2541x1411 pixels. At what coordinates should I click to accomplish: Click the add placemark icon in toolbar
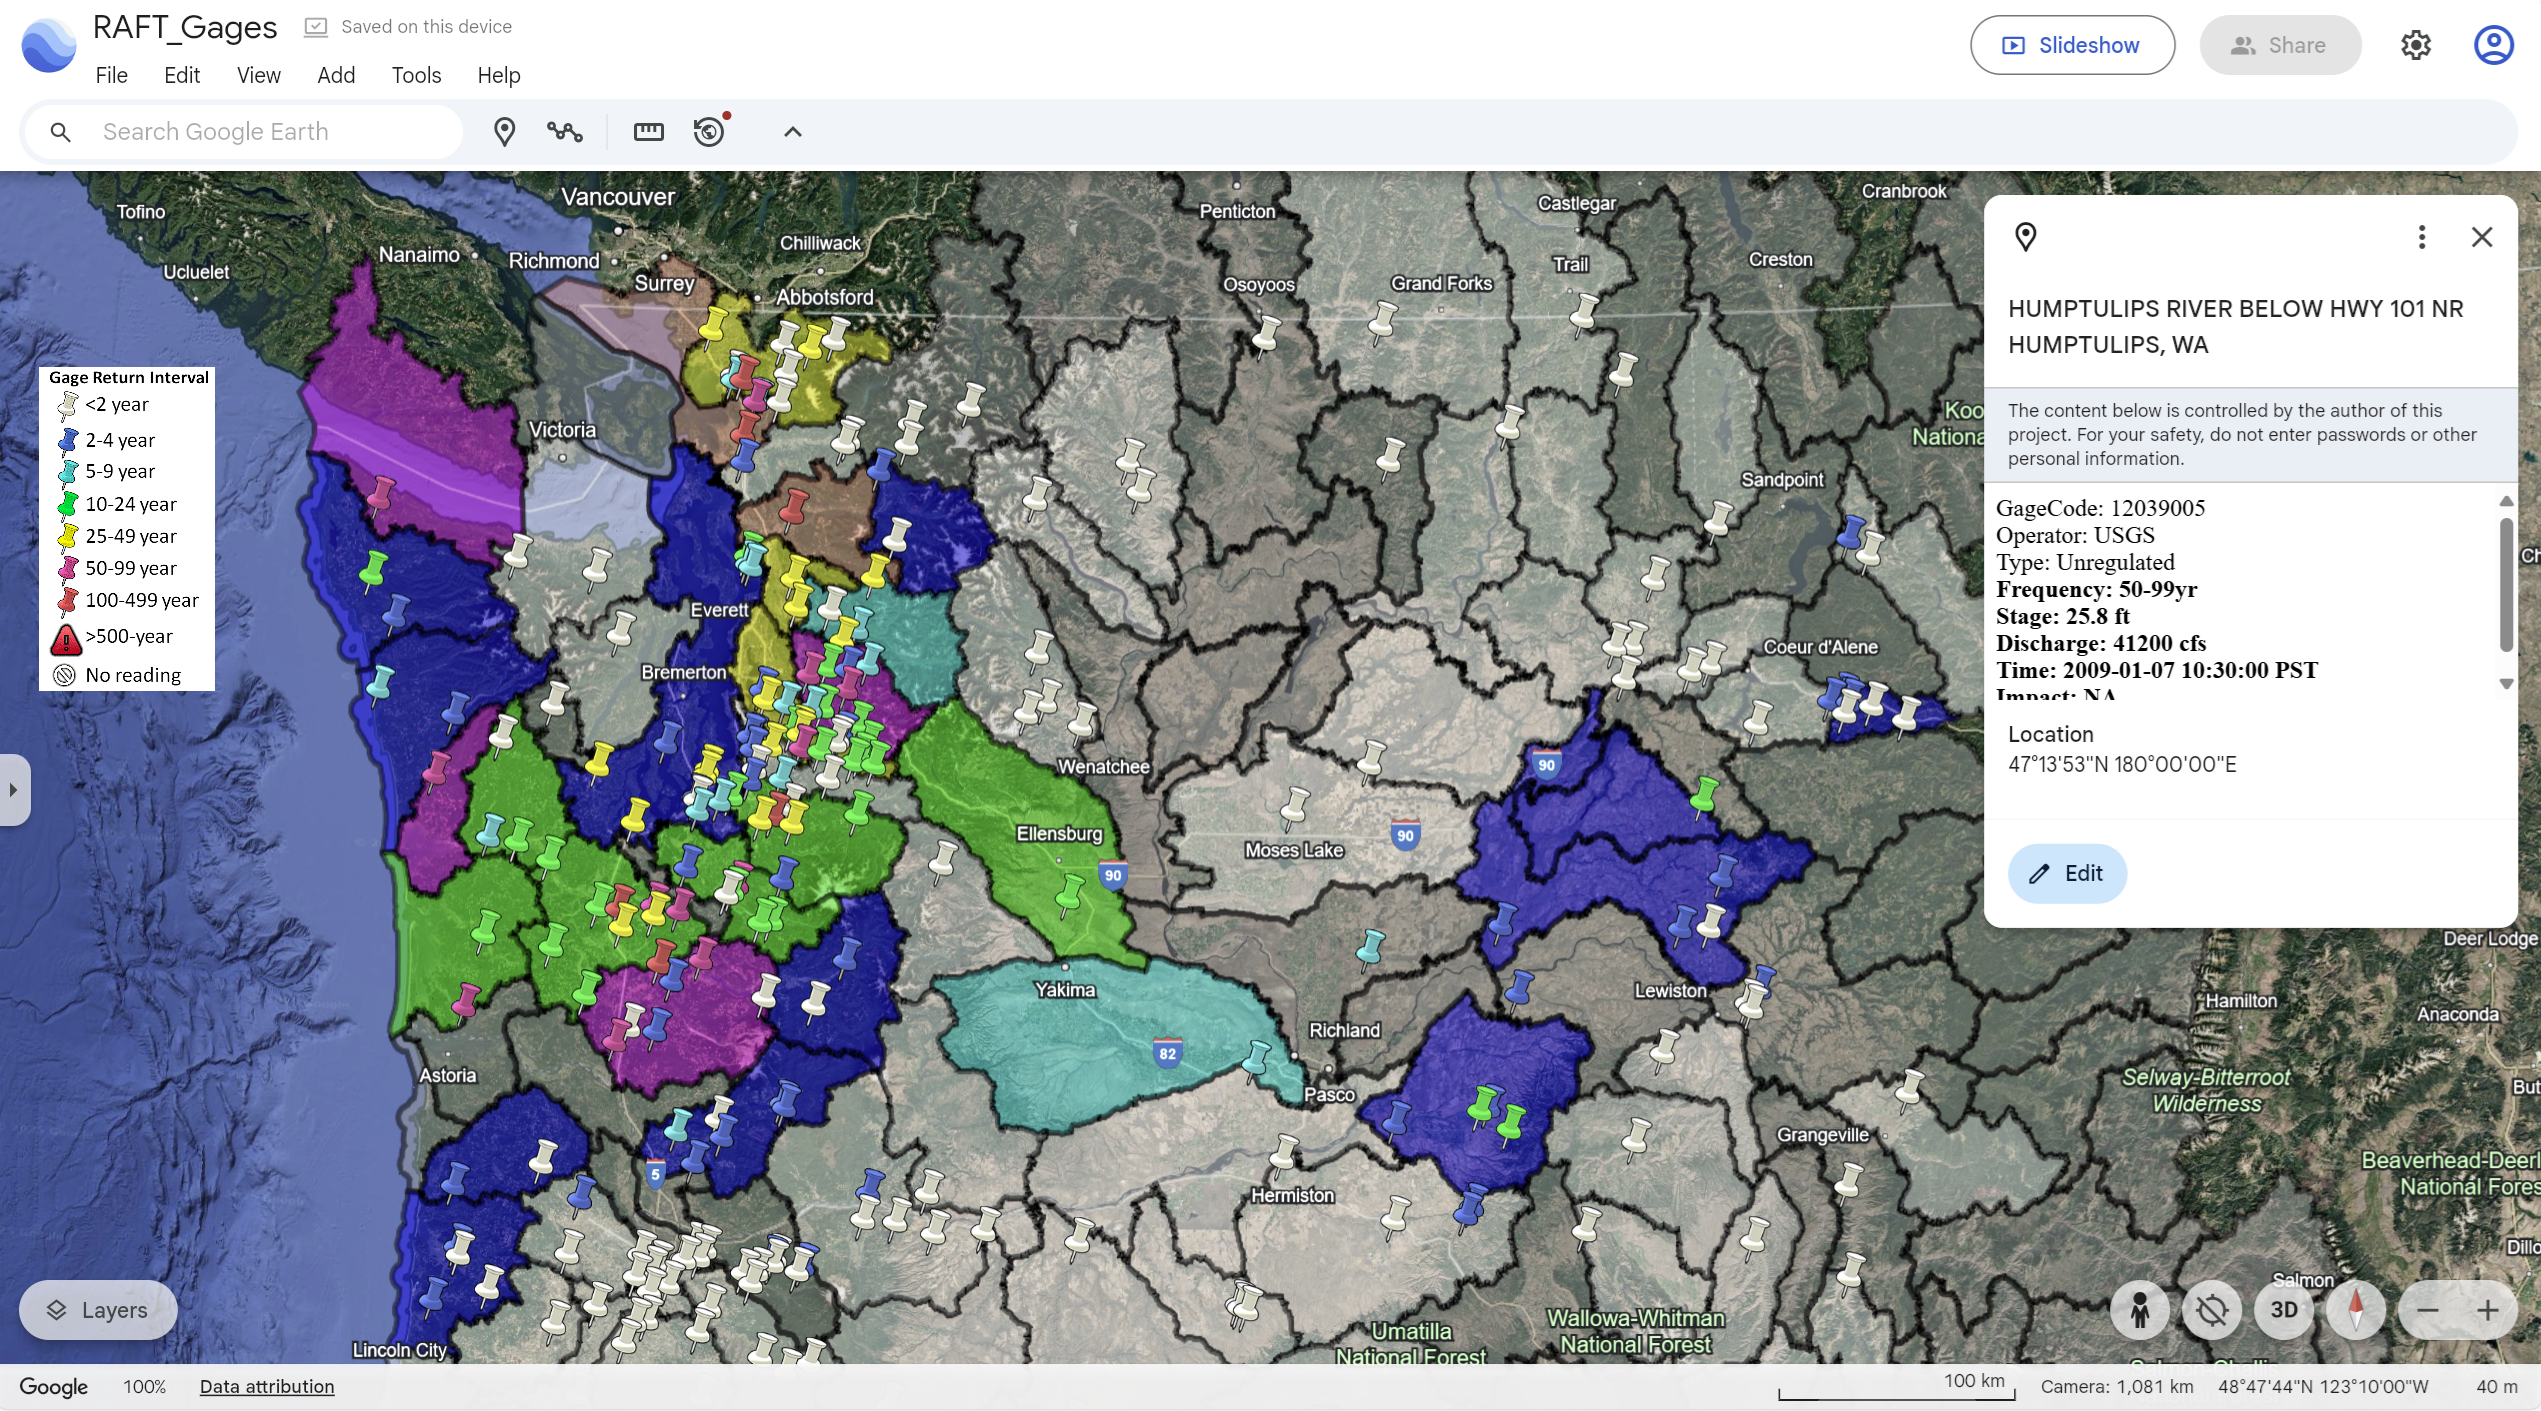coord(504,131)
